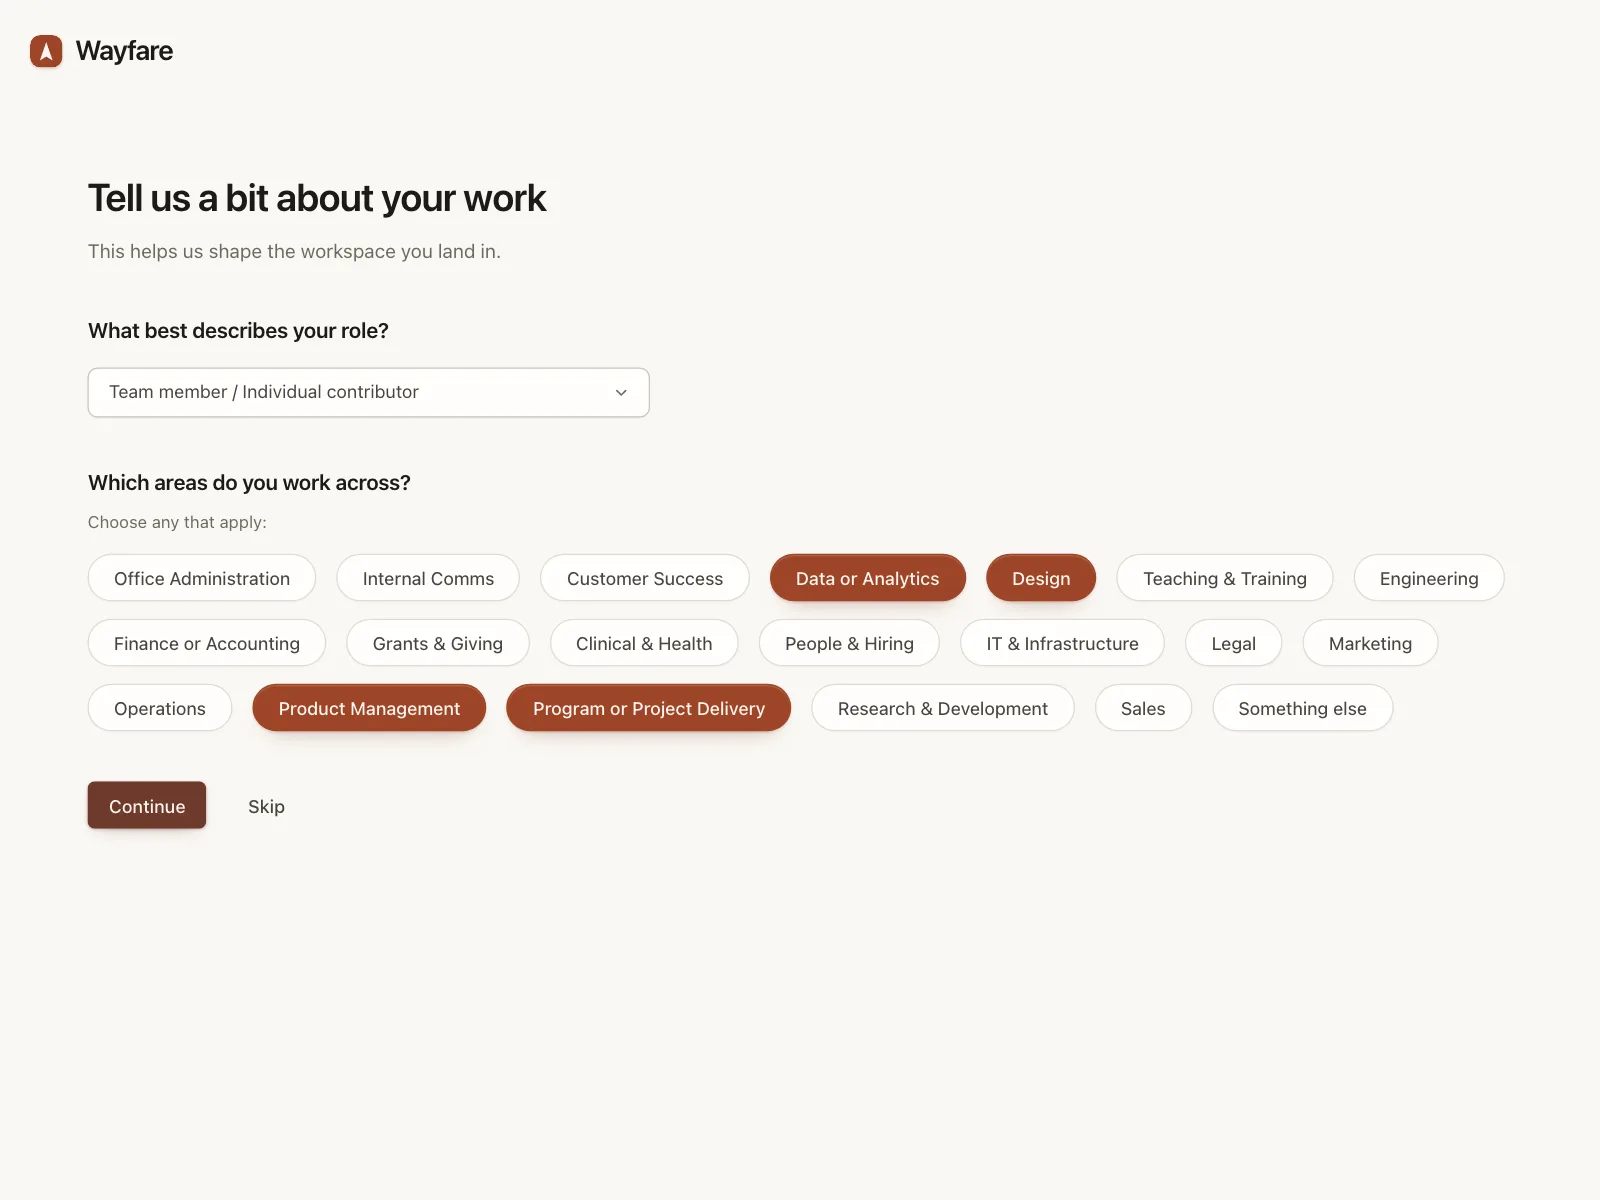Click the Continue button
The width and height of the screenshot is (1600, 1200).
coord(147,806)
